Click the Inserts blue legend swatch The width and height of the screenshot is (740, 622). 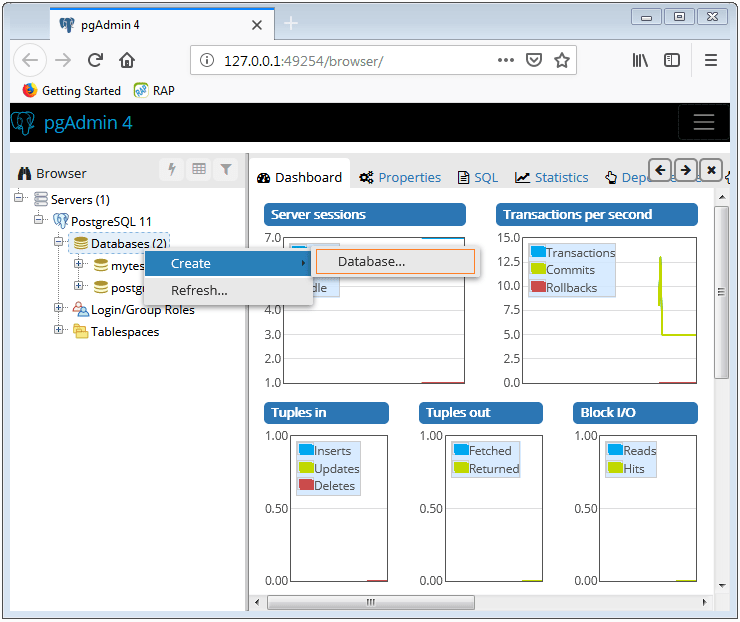tap(306, 450)
